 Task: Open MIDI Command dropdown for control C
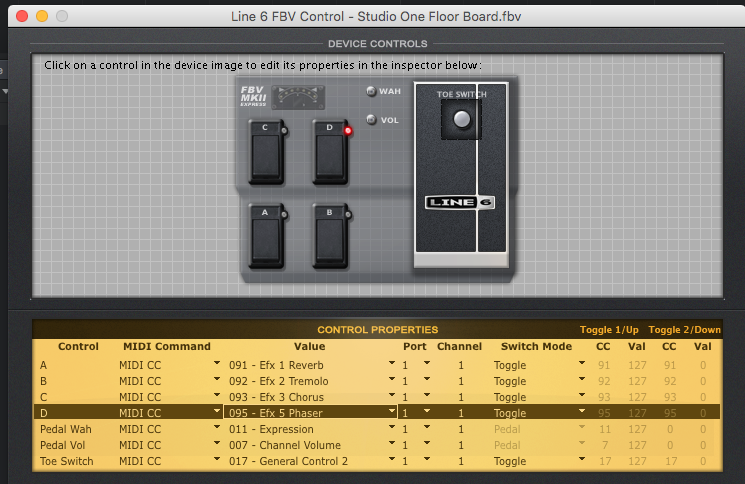[x=217, y=395]
